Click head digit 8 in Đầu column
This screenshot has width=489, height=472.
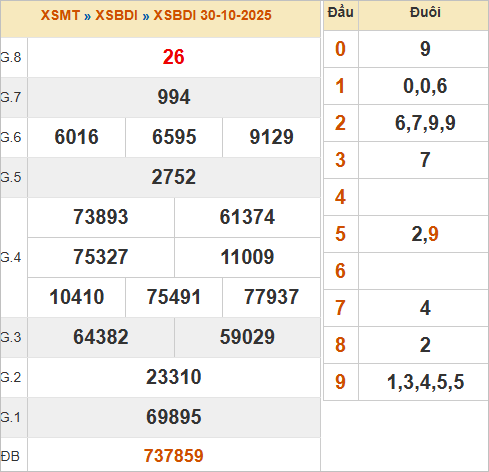pos(340,345)
